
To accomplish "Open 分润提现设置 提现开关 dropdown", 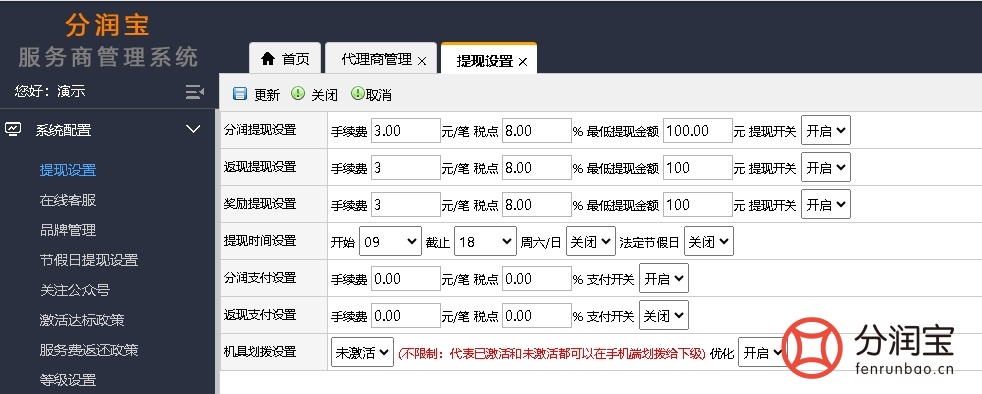I will pyautogui.click(x=825, y=130).
